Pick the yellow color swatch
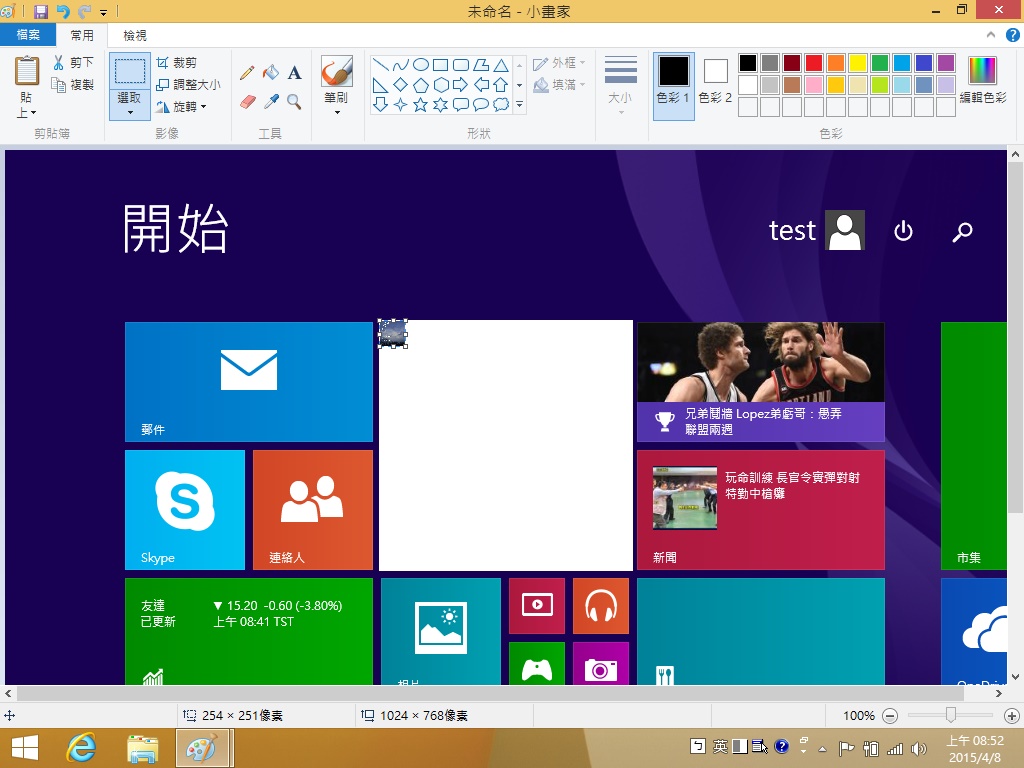 857,63
